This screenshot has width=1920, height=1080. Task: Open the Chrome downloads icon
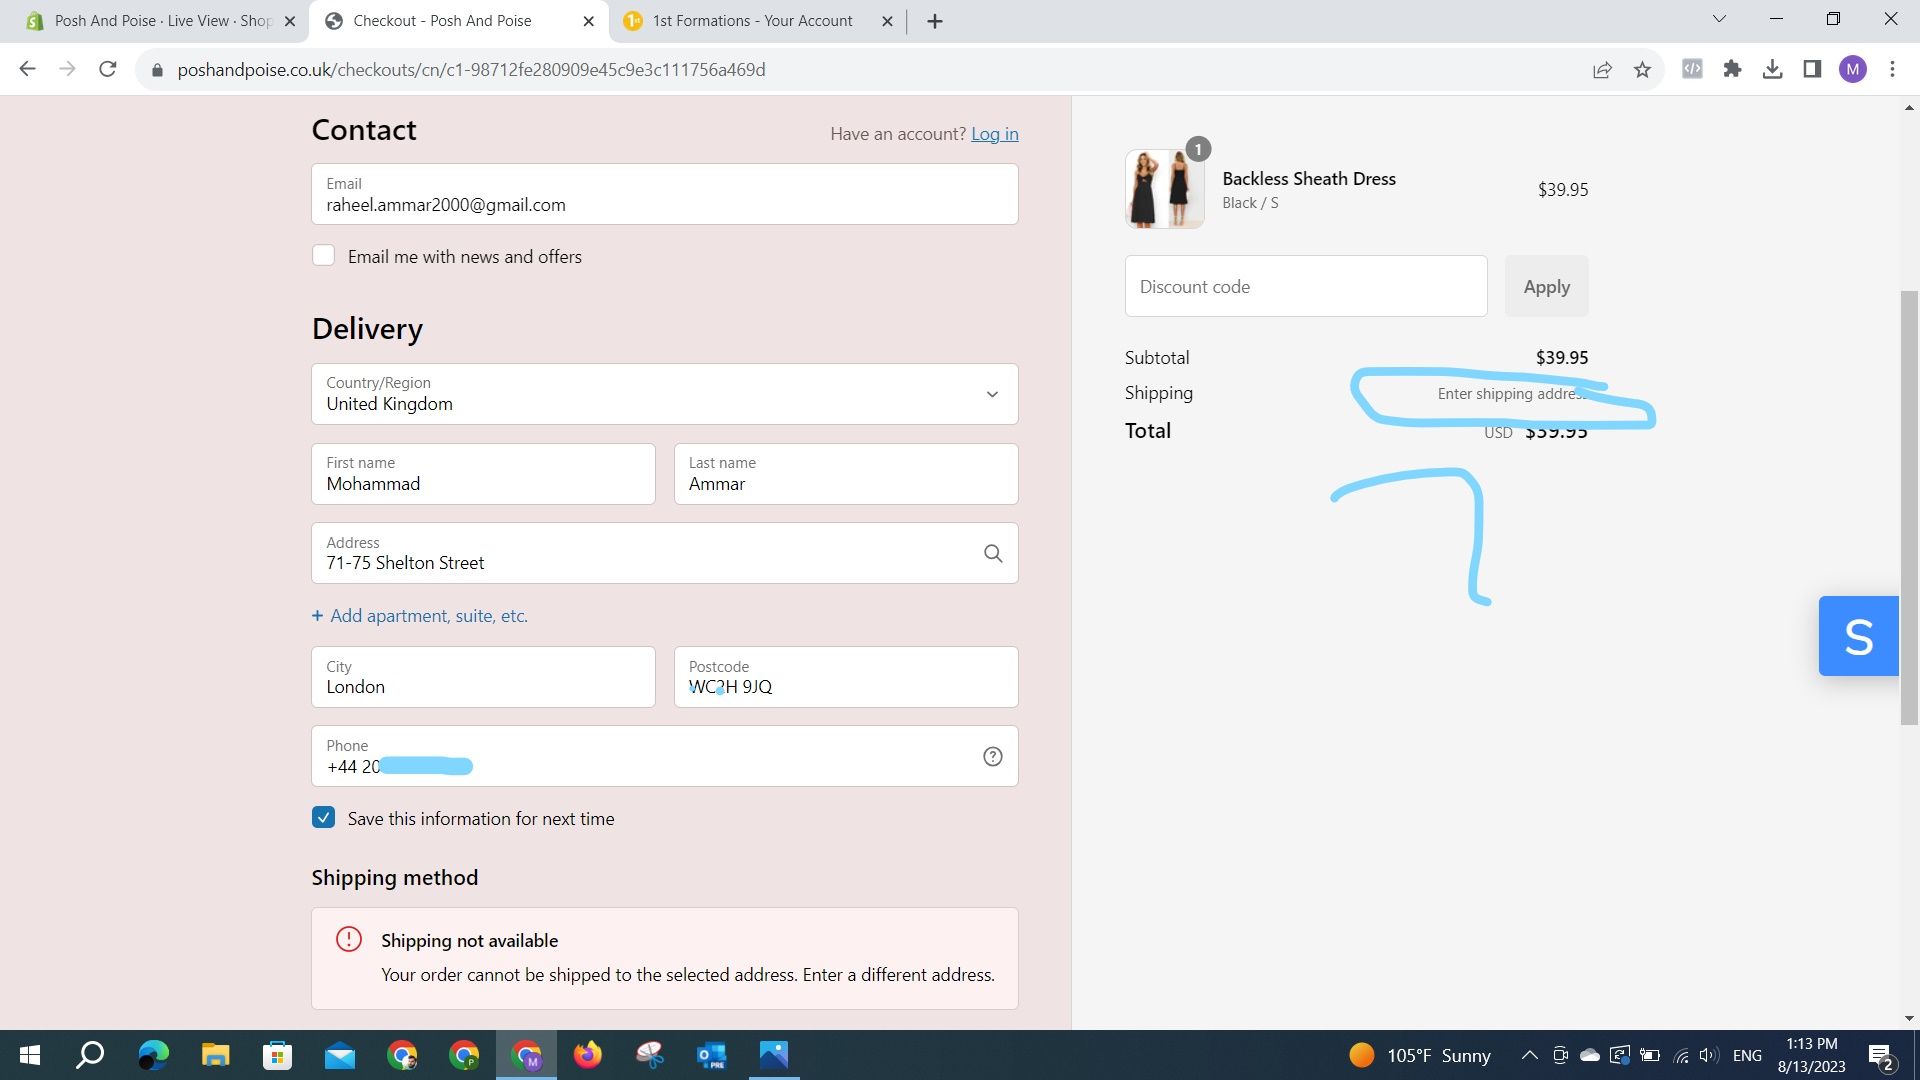(1772, 69)
